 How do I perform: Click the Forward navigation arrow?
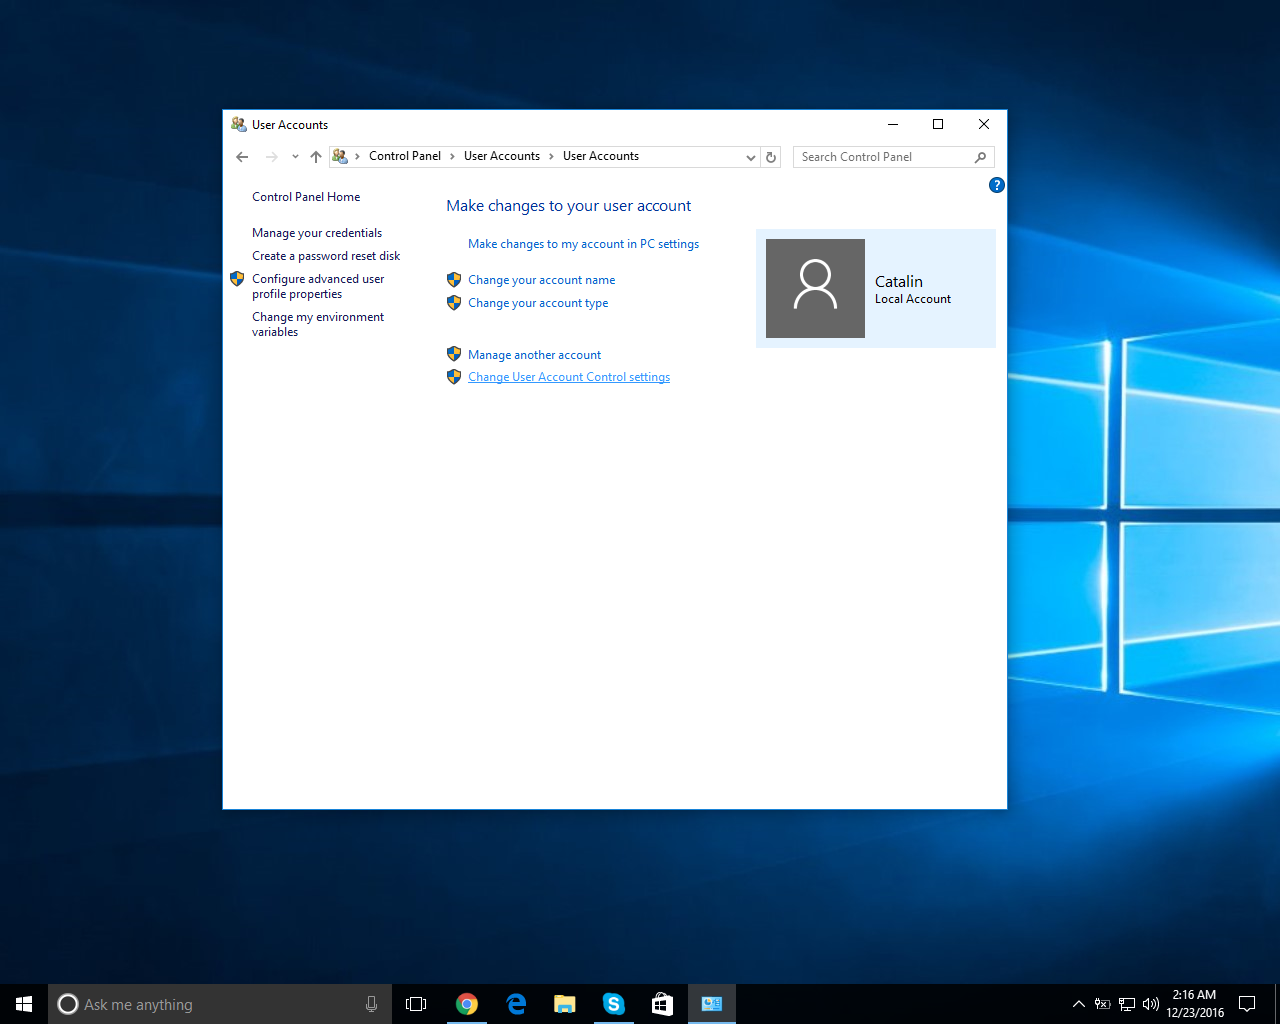(x=271, y=157)
